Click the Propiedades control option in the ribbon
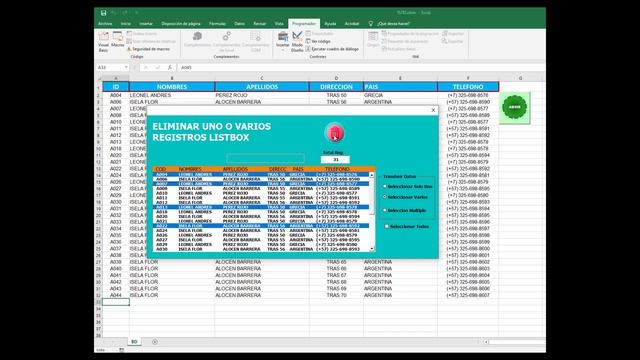The height and width of the screenshot is (360, 640). (320, 33)
